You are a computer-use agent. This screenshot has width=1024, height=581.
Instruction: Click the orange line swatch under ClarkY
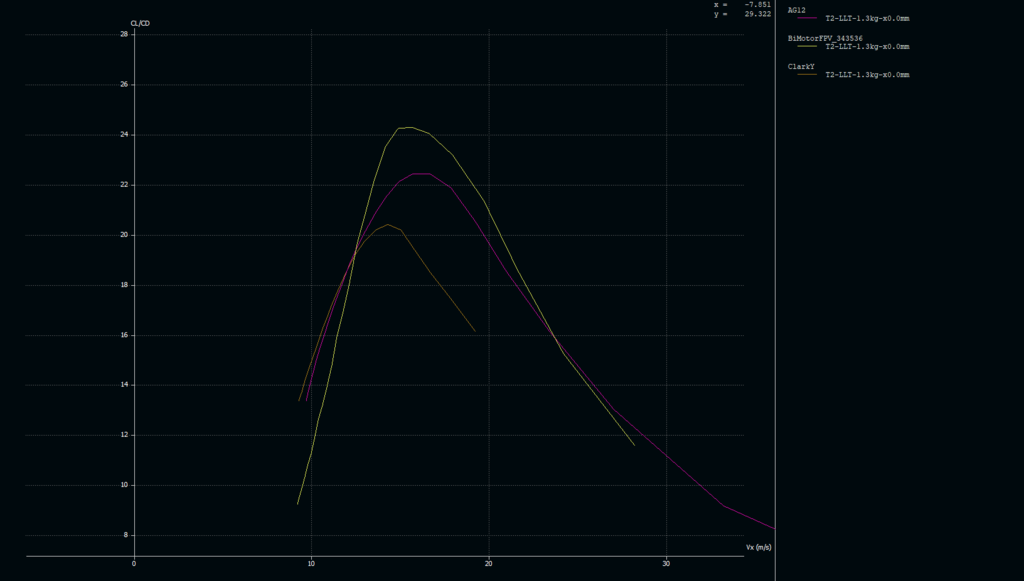[x=808, y=74]
